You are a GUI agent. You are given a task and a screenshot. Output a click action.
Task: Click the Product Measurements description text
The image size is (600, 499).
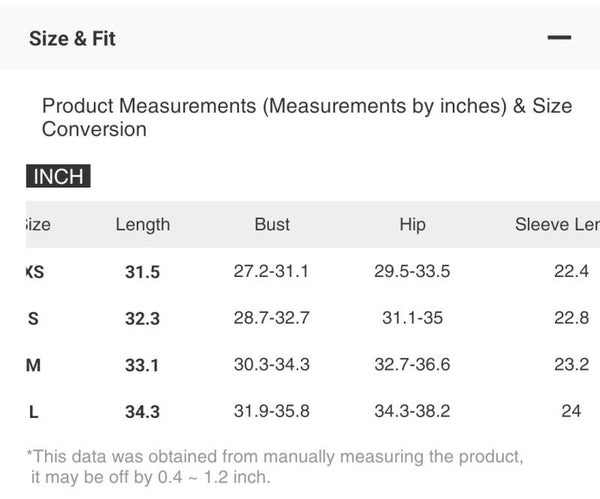tap(307, 117)
